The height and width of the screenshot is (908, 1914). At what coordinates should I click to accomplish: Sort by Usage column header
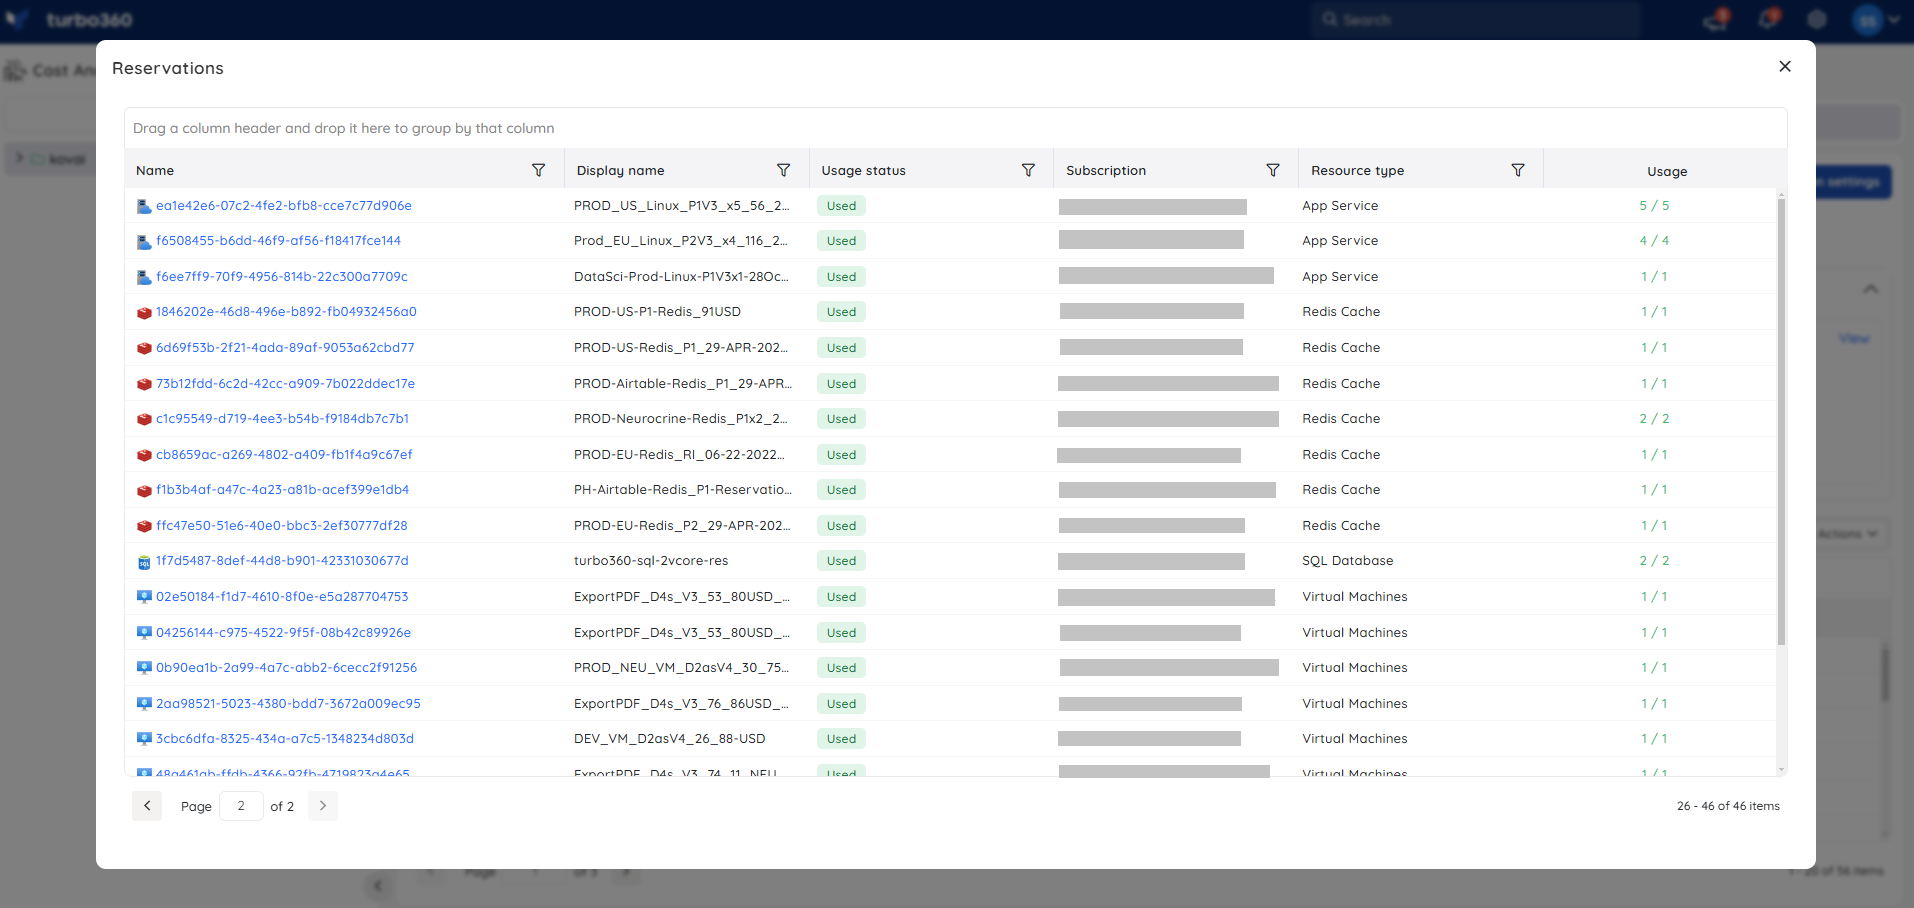tap(1667, 172)
